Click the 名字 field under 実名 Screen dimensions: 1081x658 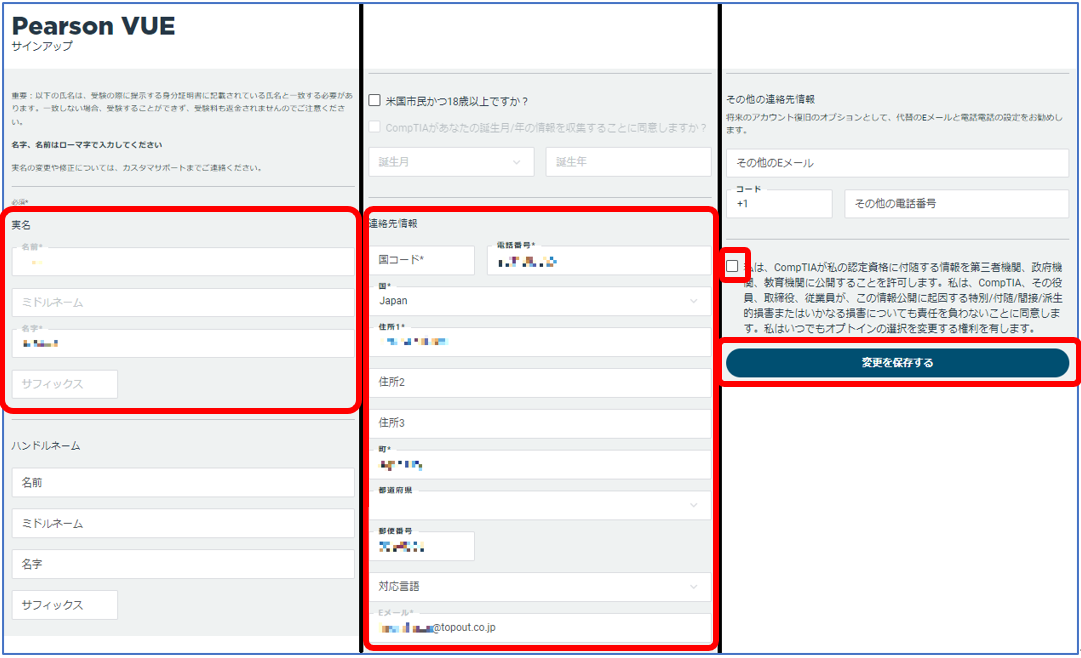pyautogui.click(x=183, y=343)
